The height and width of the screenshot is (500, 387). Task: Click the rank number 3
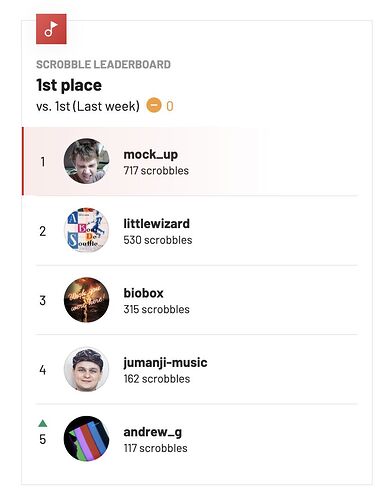click(x=43, y=300)
